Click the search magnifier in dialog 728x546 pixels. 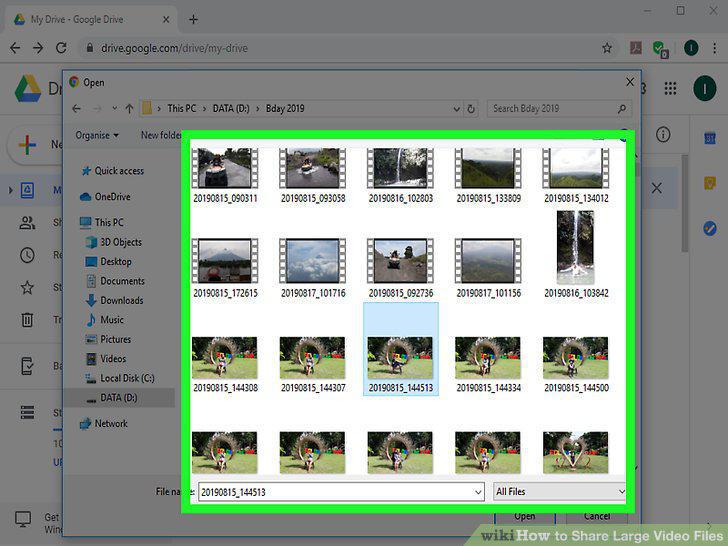622,109
